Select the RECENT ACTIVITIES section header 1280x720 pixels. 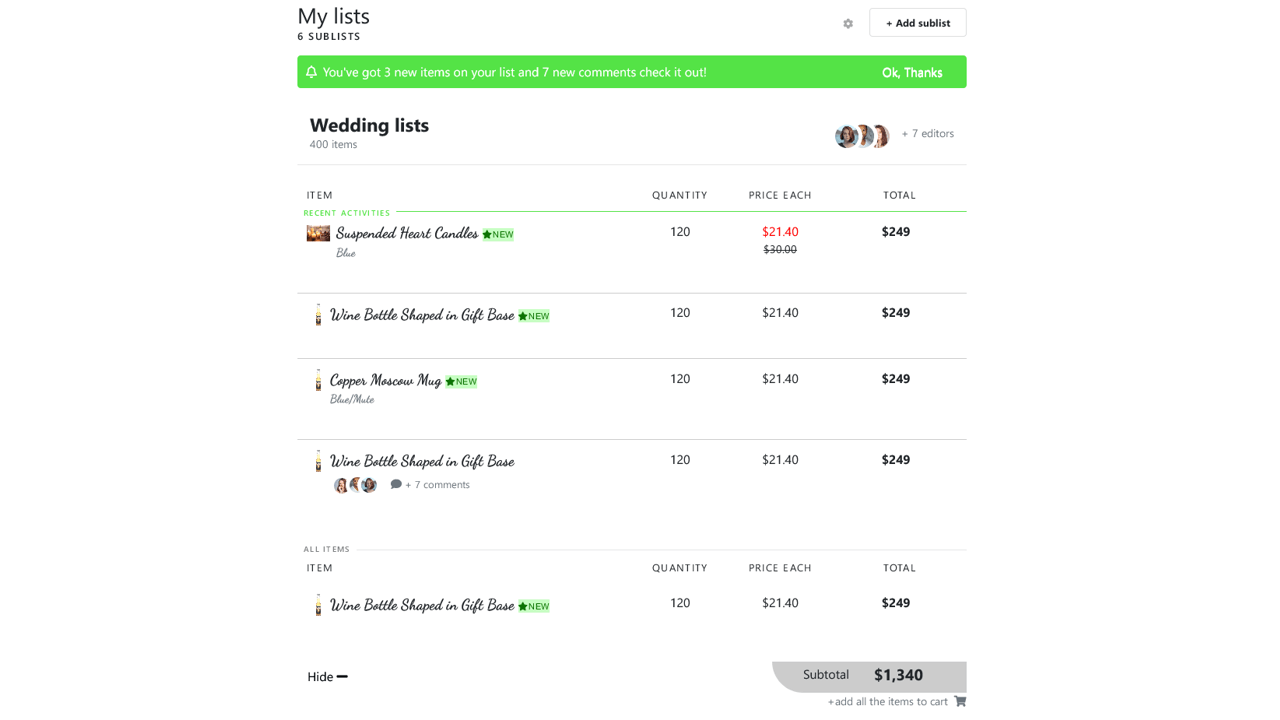346,212
